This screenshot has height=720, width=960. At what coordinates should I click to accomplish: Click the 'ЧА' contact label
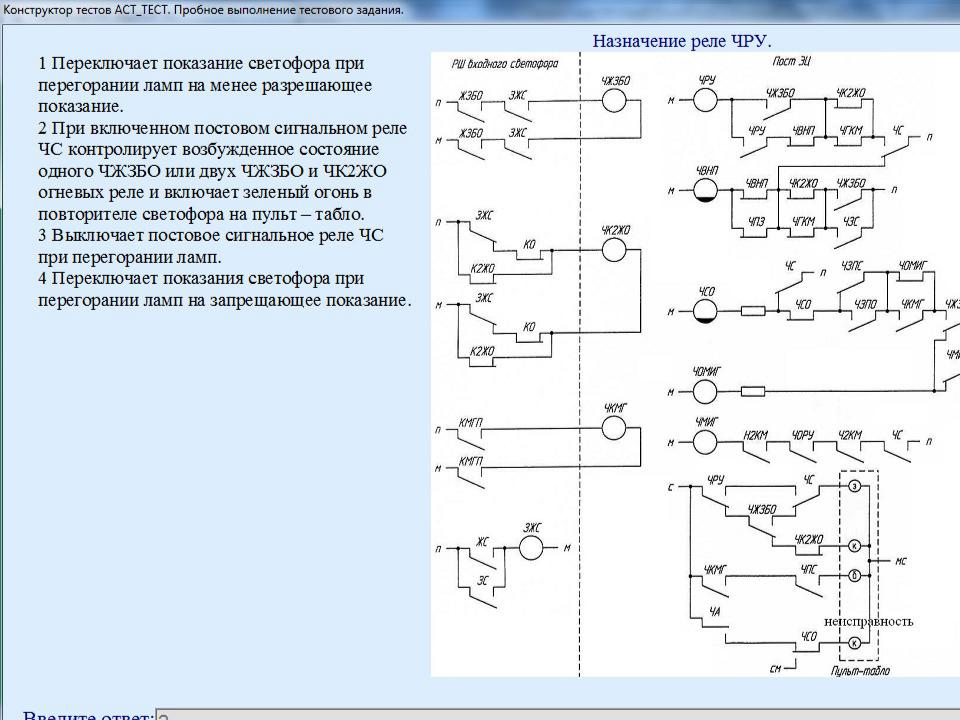click(x=714, y=611)
